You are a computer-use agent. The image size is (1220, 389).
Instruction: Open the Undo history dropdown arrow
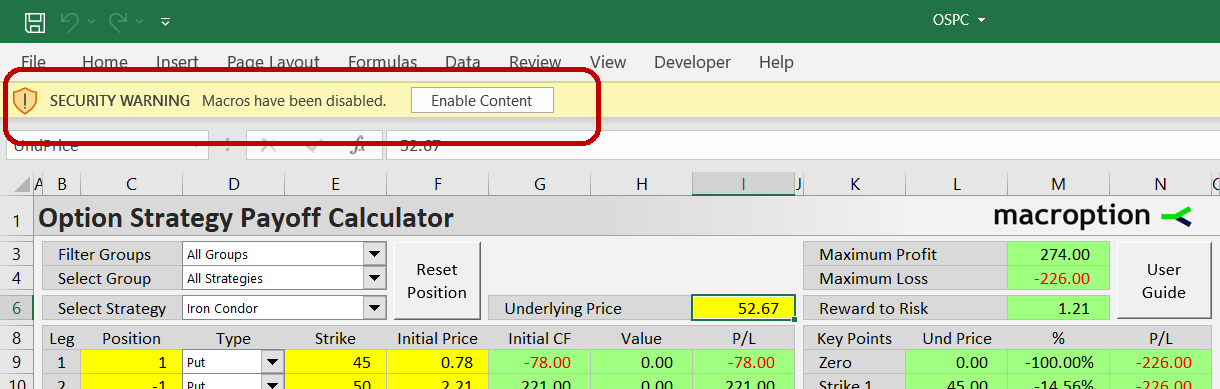tap(92, 21)
